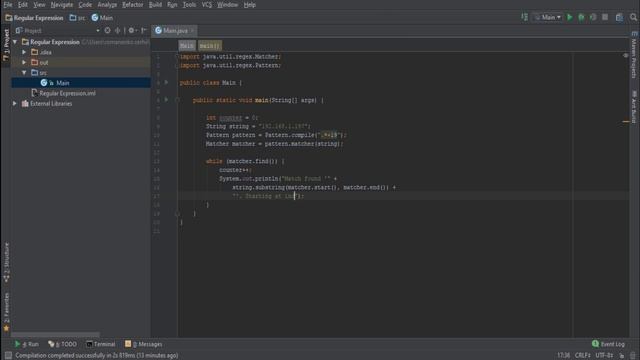The image size is (640, 360).
Task: Open Event Log in status bar
Action: (608, 344)
